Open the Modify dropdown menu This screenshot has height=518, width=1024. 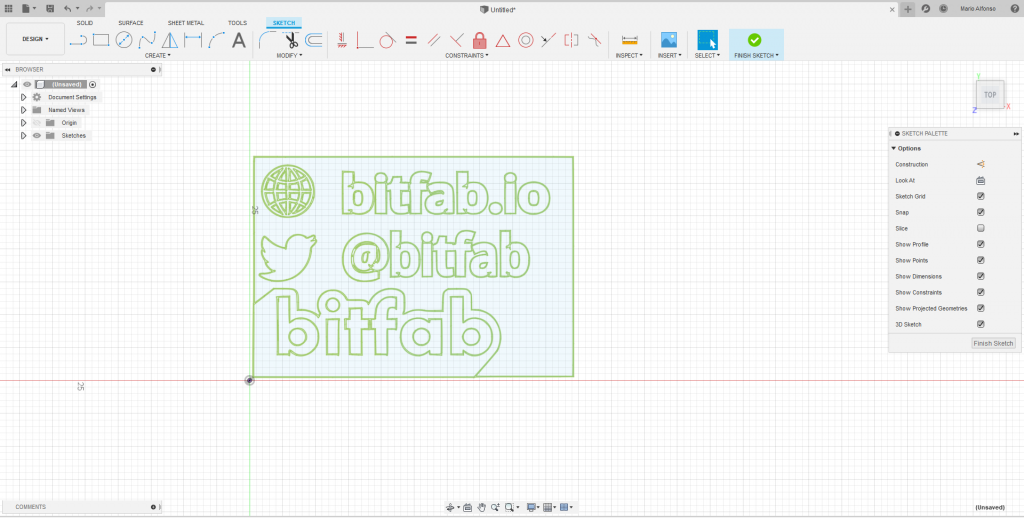point(289,56)
